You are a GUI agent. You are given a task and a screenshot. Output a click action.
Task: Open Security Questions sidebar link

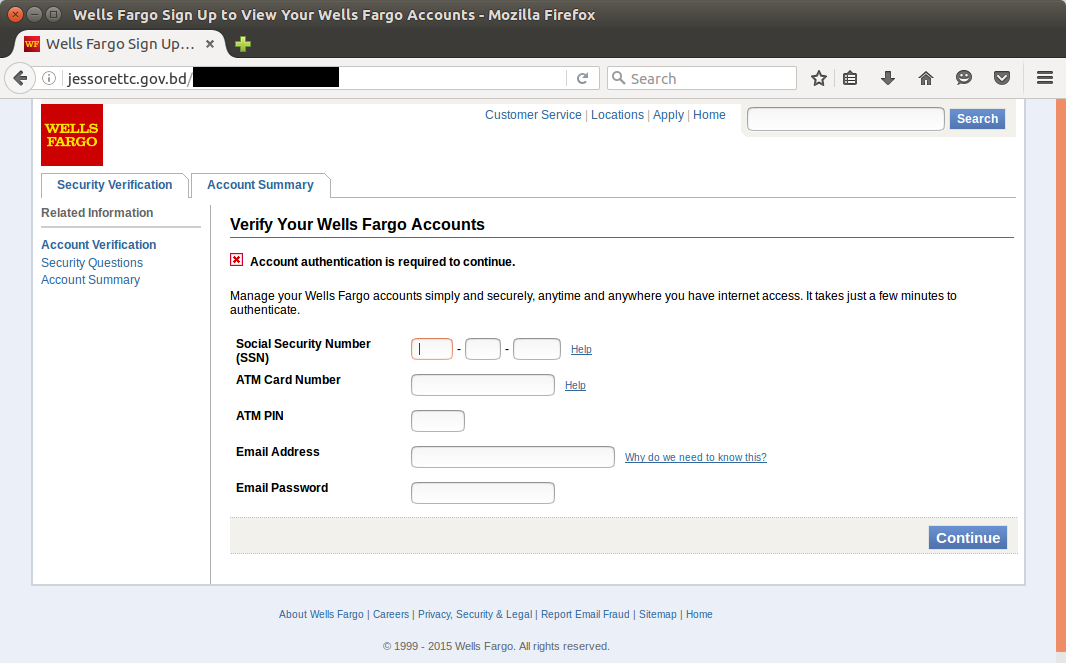pyautogui.click(x=92, y=262)
